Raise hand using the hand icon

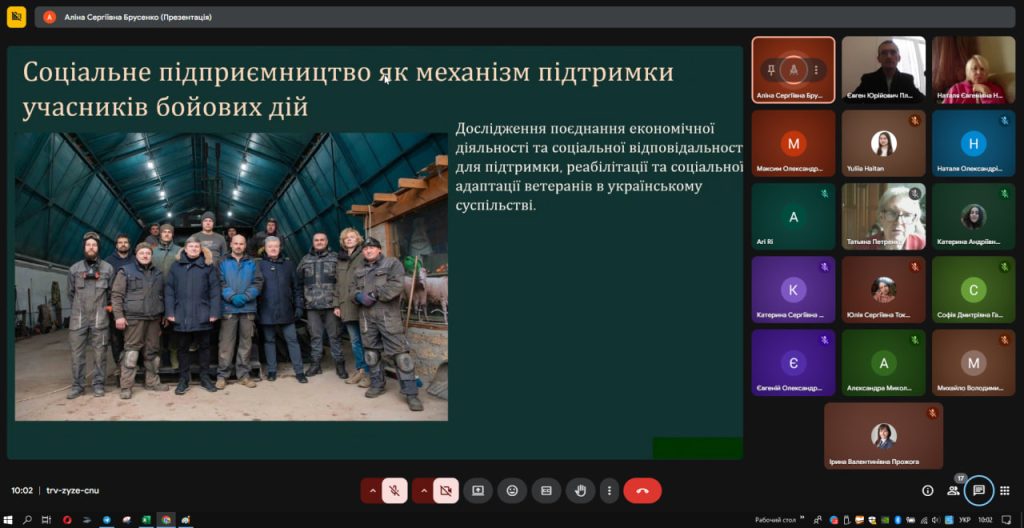click(580, 490)
